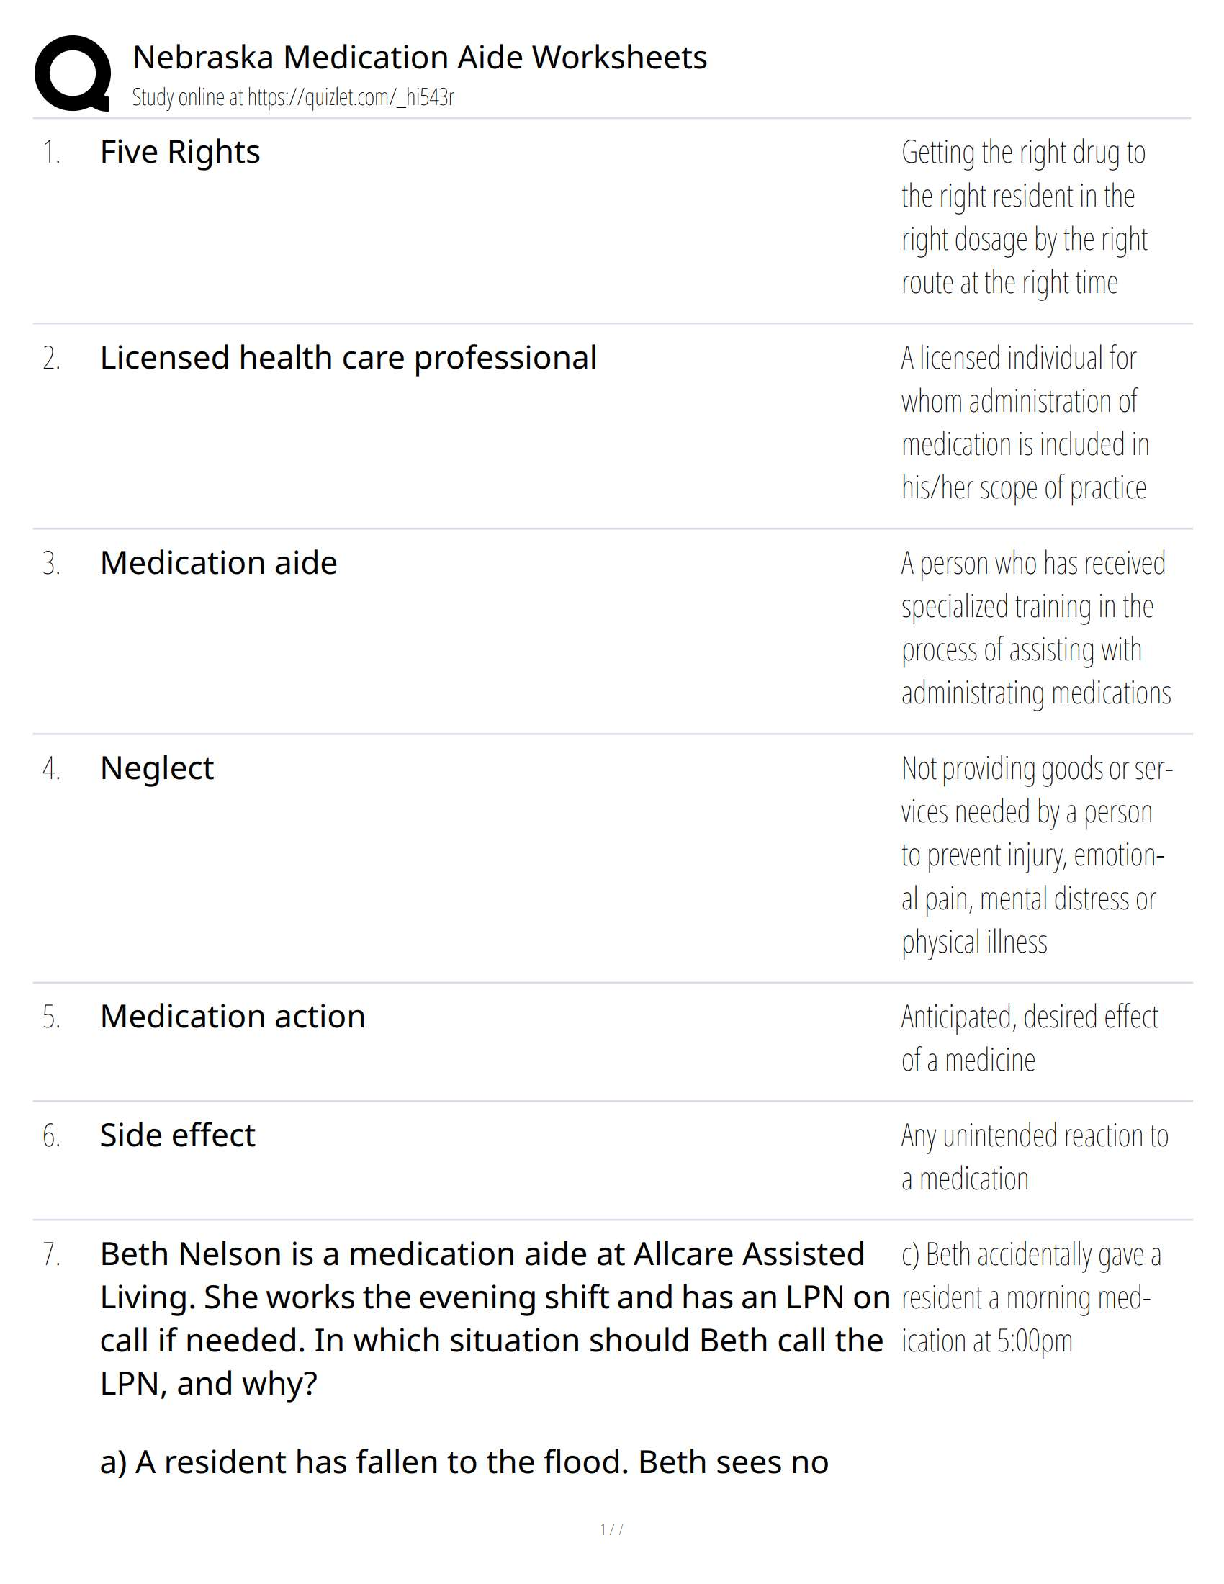1224x1584 pixels.
Task: Click the Side effect term
Action: 178,1135
